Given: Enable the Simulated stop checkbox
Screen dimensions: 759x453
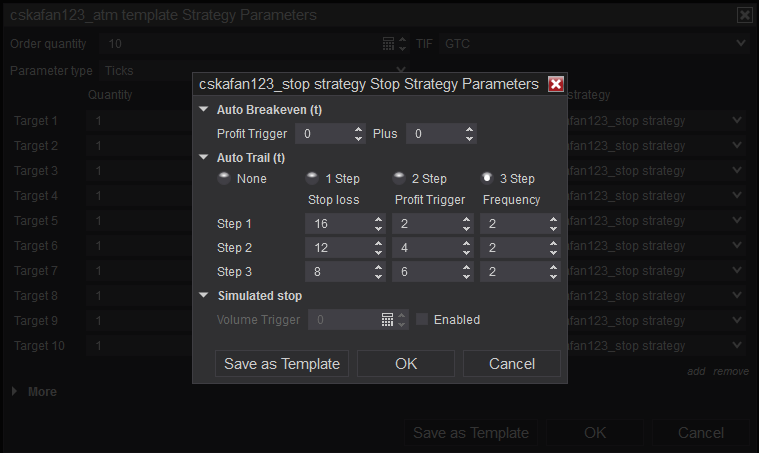Looking at the screenshot, I should [422, 319].
